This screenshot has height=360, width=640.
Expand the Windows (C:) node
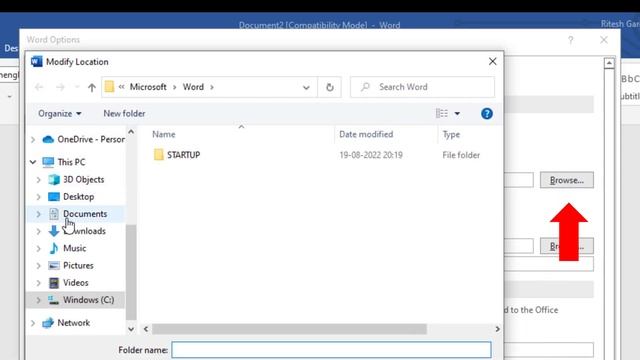tap(39, 300)
